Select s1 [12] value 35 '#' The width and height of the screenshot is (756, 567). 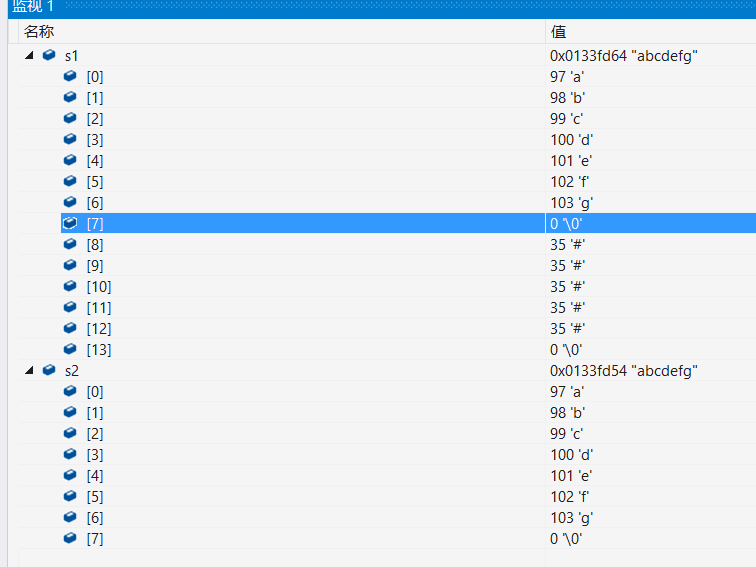click(x=567, y=329)
